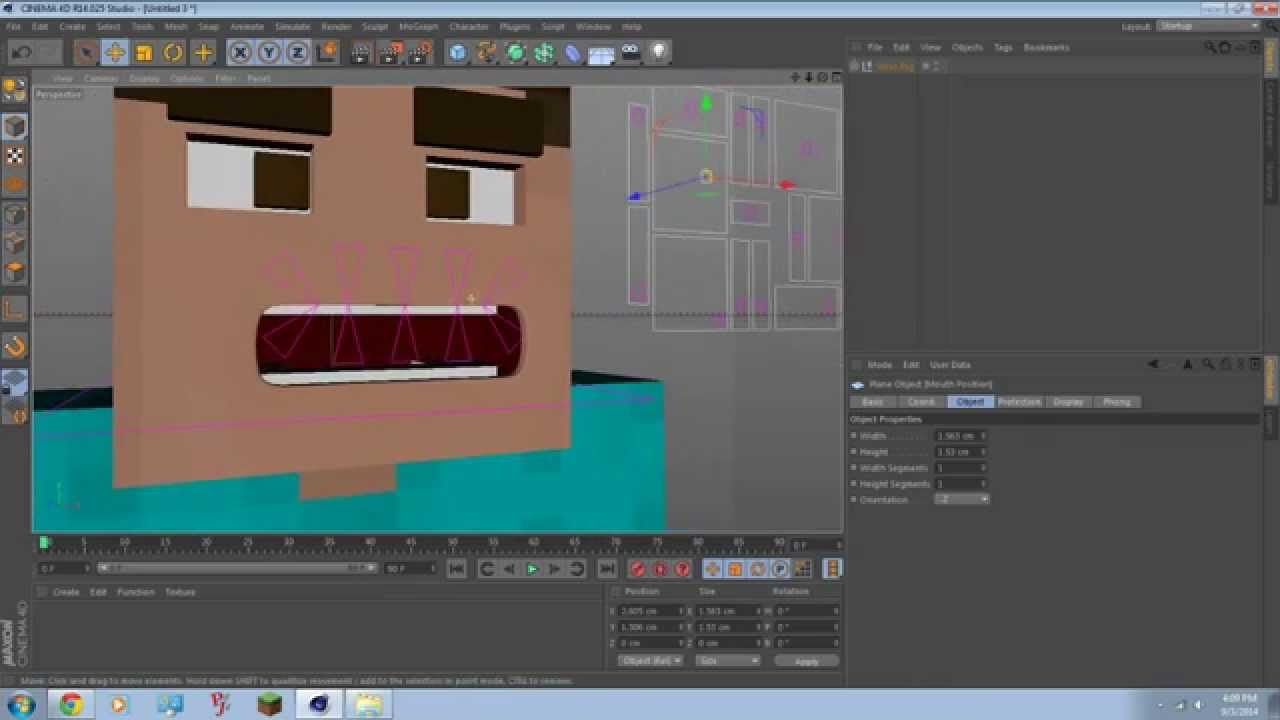
Task: Open Object Manager Tags menu
Action: (x=1003, y=47)
